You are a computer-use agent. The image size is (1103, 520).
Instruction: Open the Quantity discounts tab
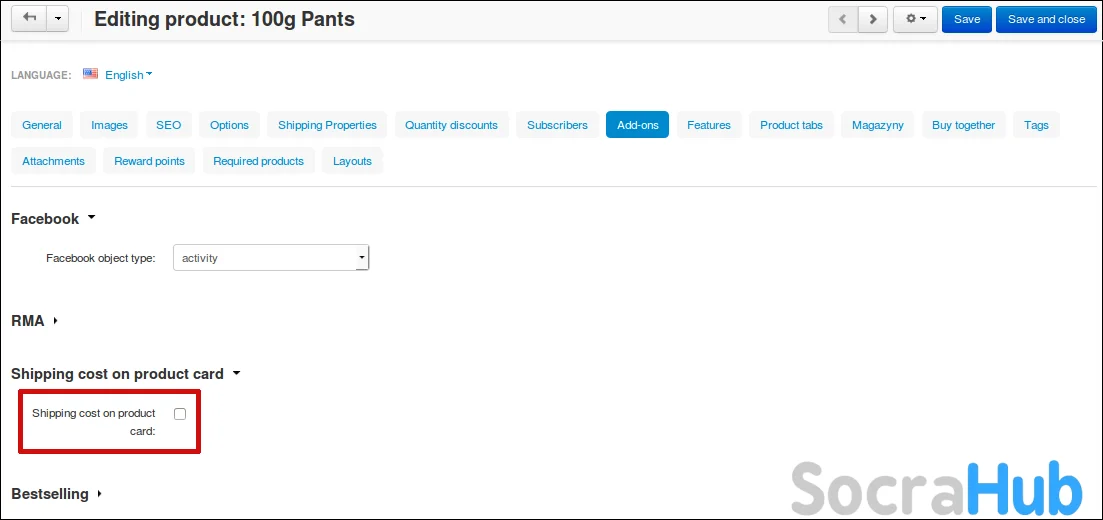[451, 125]
